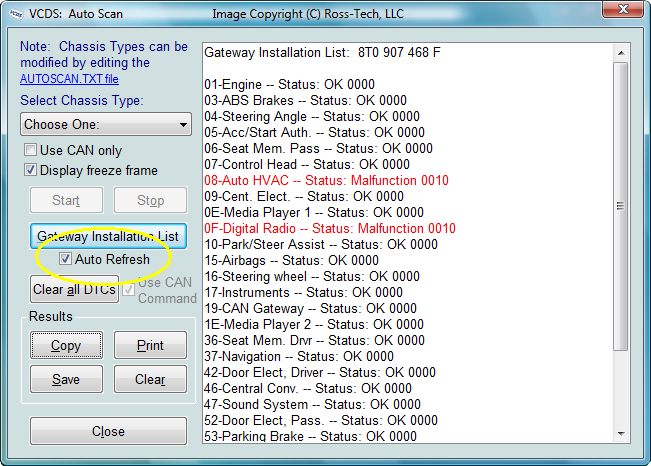Select the 37-Navigation status line
This screenshot has width=651, height=466.
[299, 356]
